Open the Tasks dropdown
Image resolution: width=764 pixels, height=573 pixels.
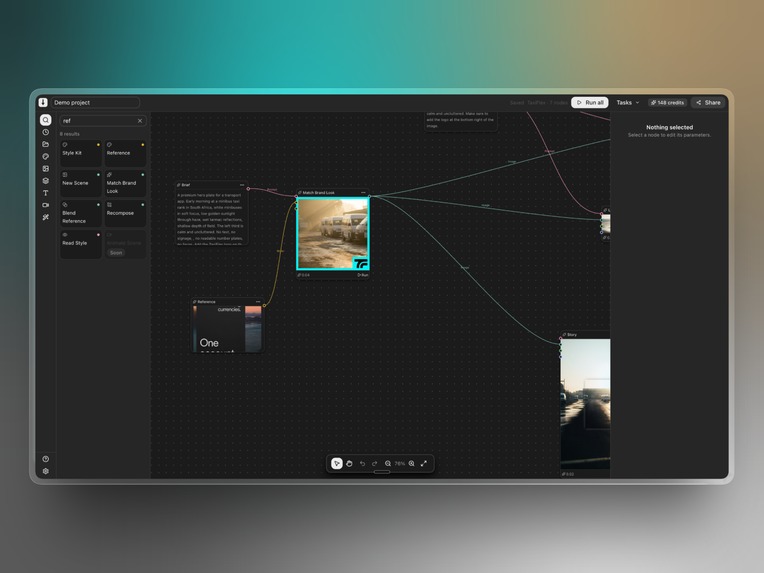point(628,102)
